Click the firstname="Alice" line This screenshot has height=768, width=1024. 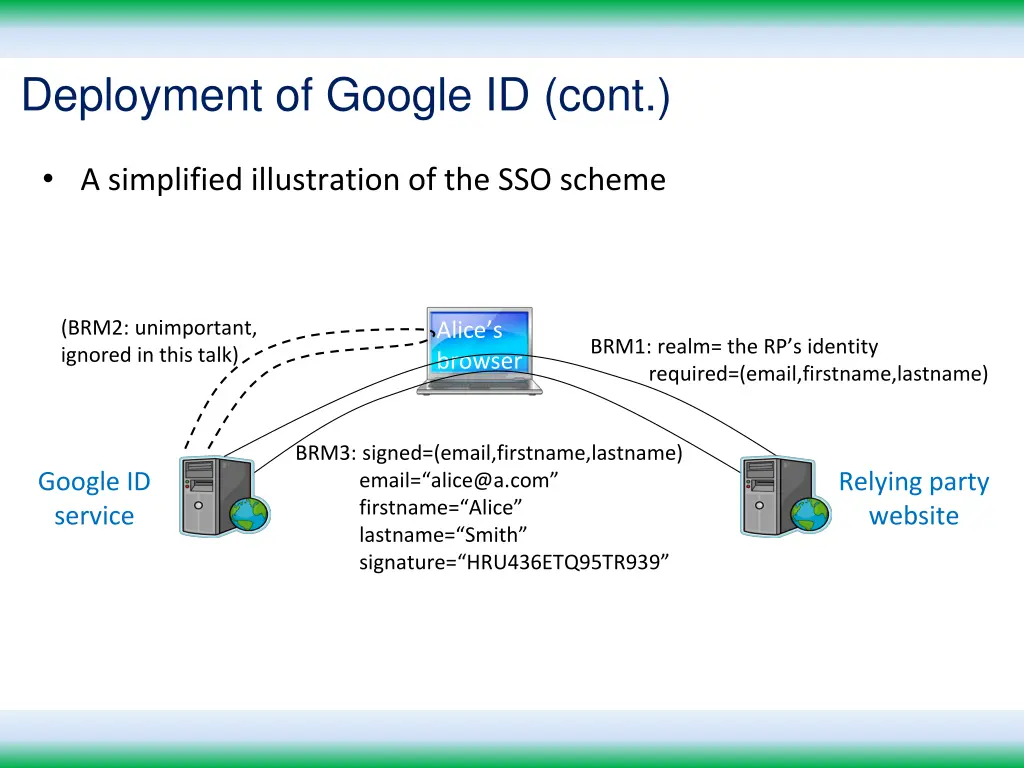(441, 507)
